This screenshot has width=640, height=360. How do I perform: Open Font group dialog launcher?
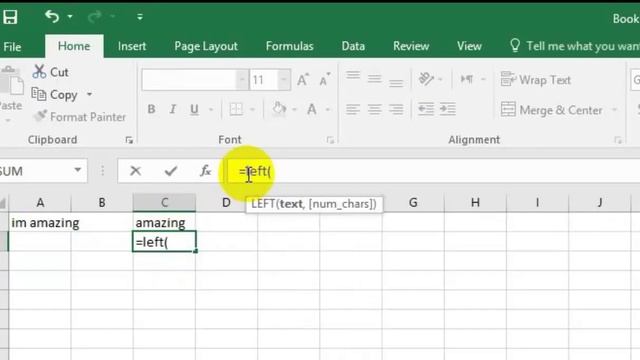(x=330, y=140)
